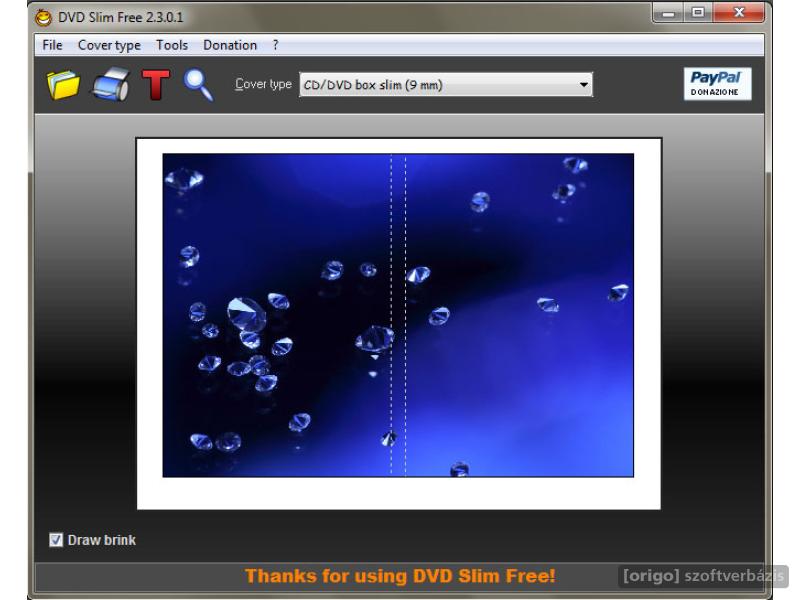Open the Tools menu
The width and height of the screenshot is (800, 600).
pos(172,45)
